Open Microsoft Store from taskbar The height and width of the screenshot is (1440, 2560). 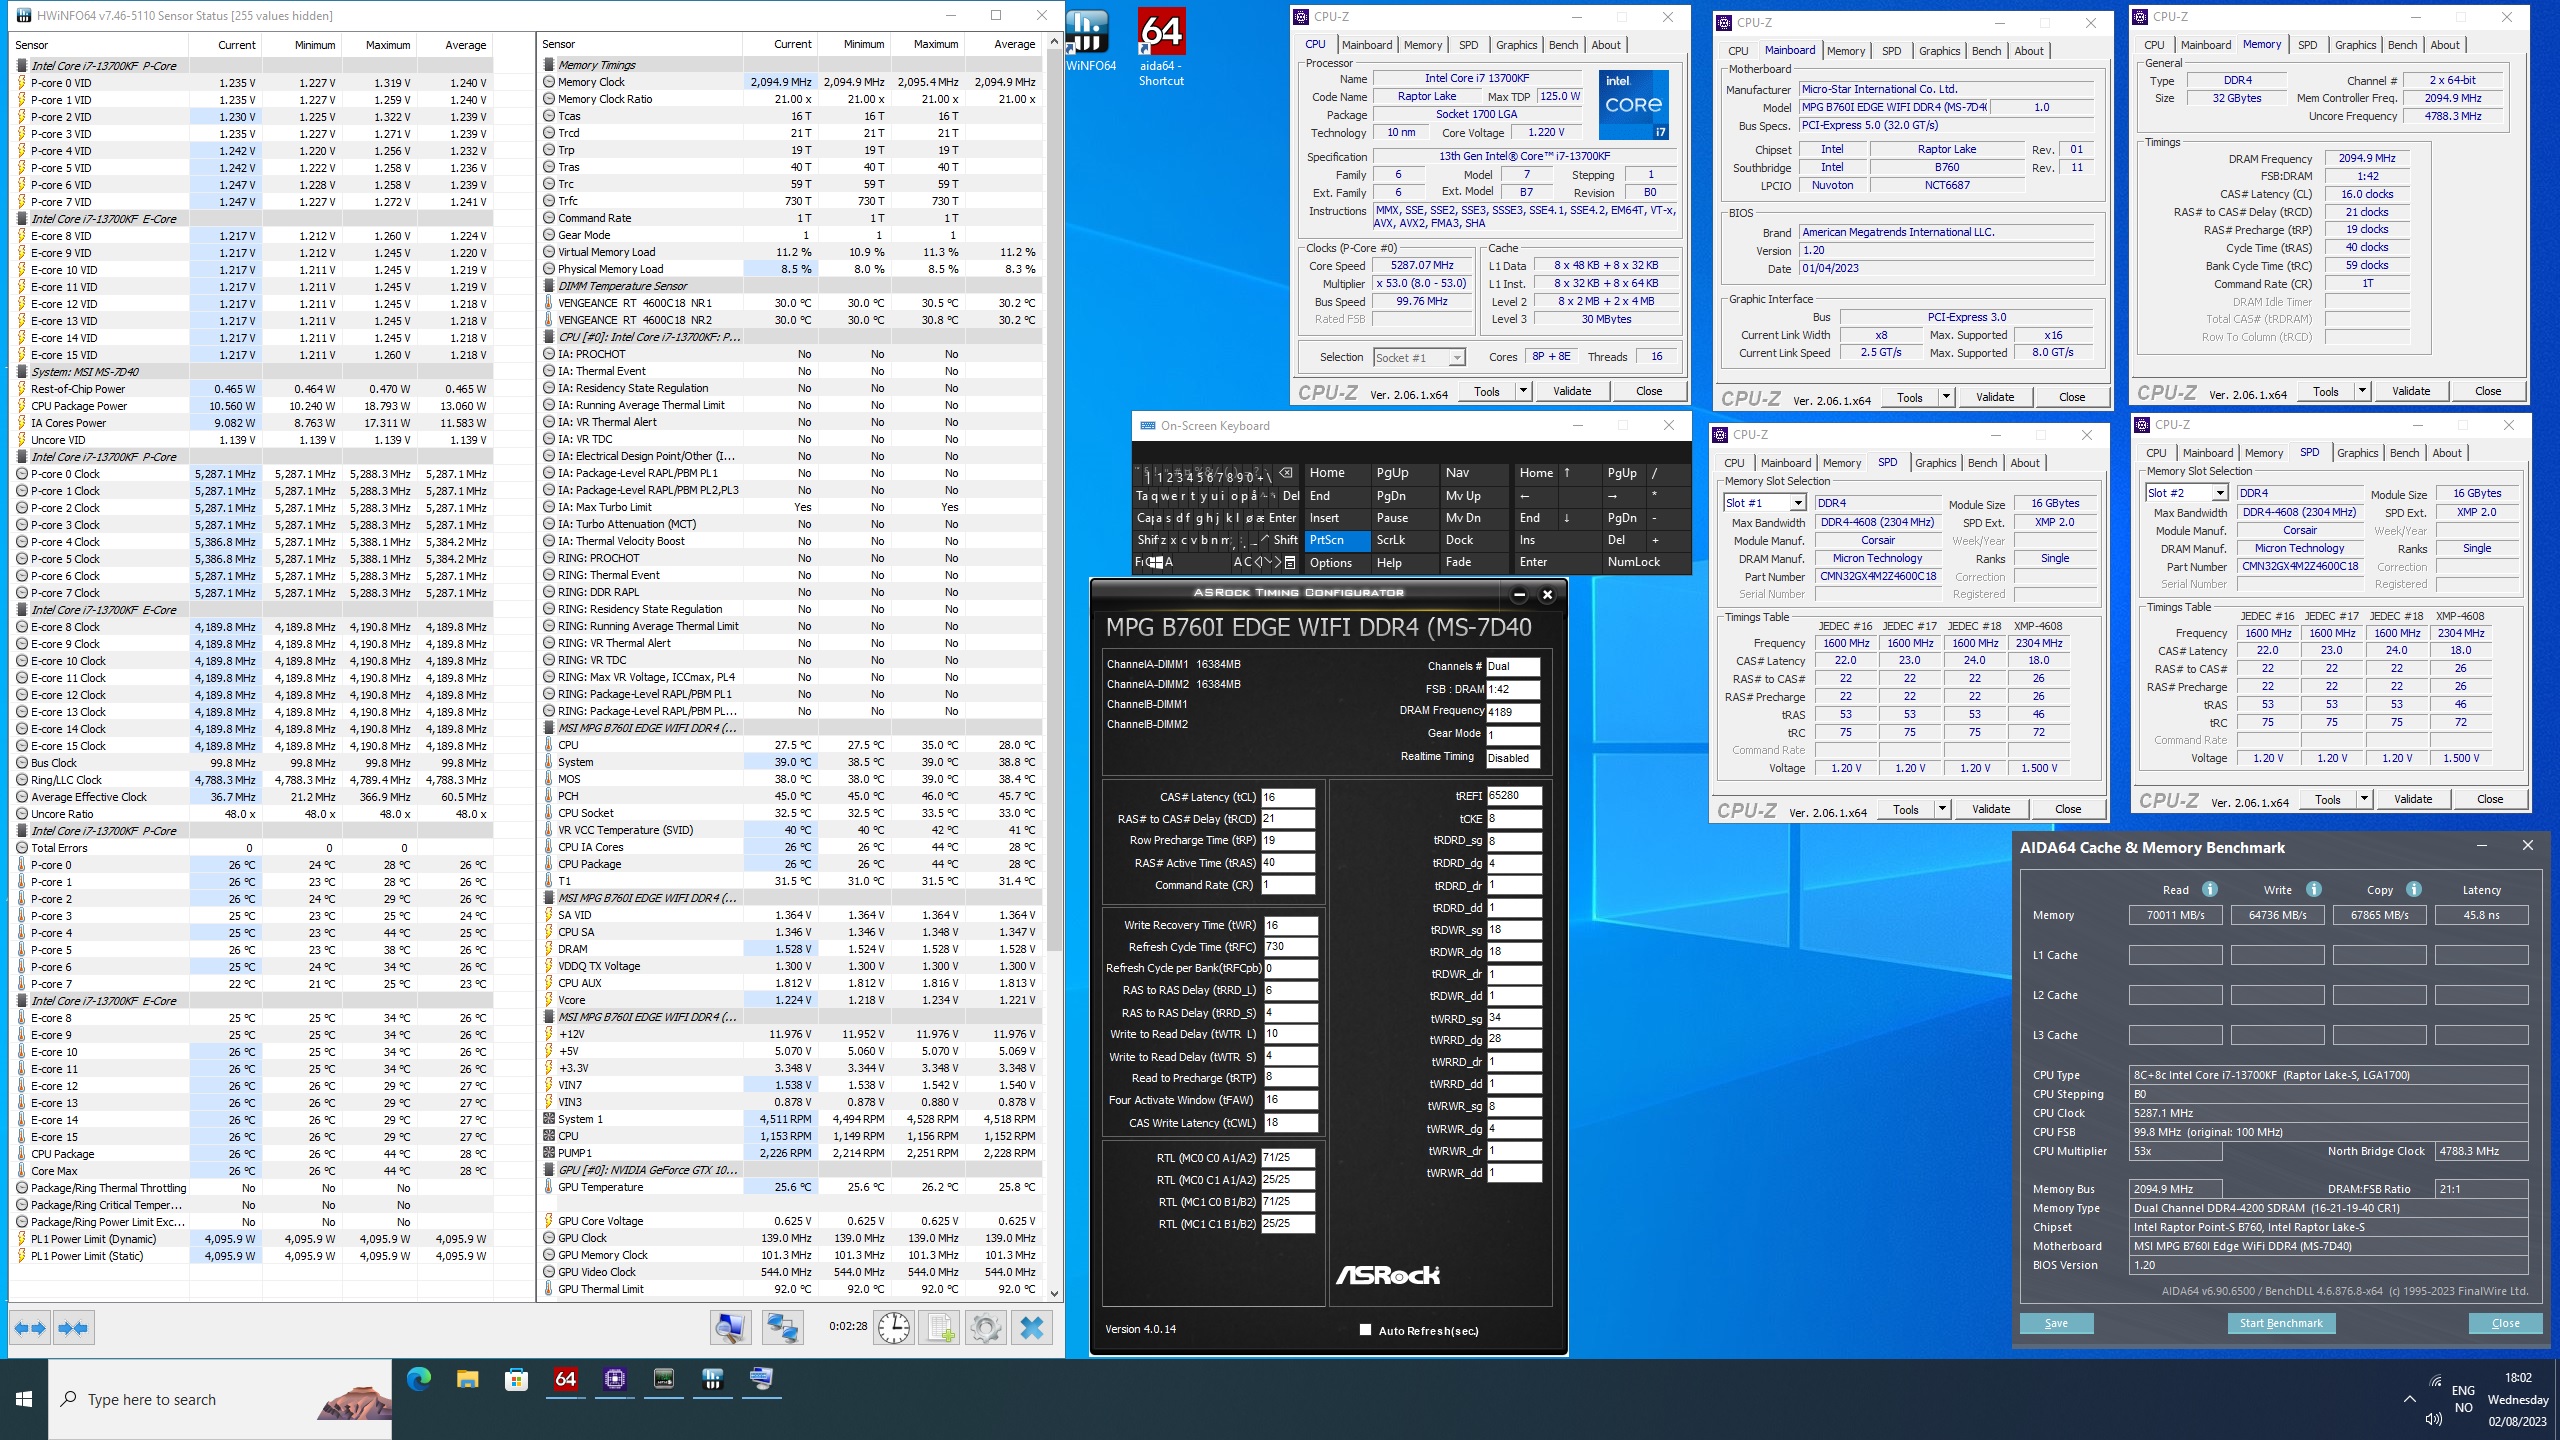516,1380
